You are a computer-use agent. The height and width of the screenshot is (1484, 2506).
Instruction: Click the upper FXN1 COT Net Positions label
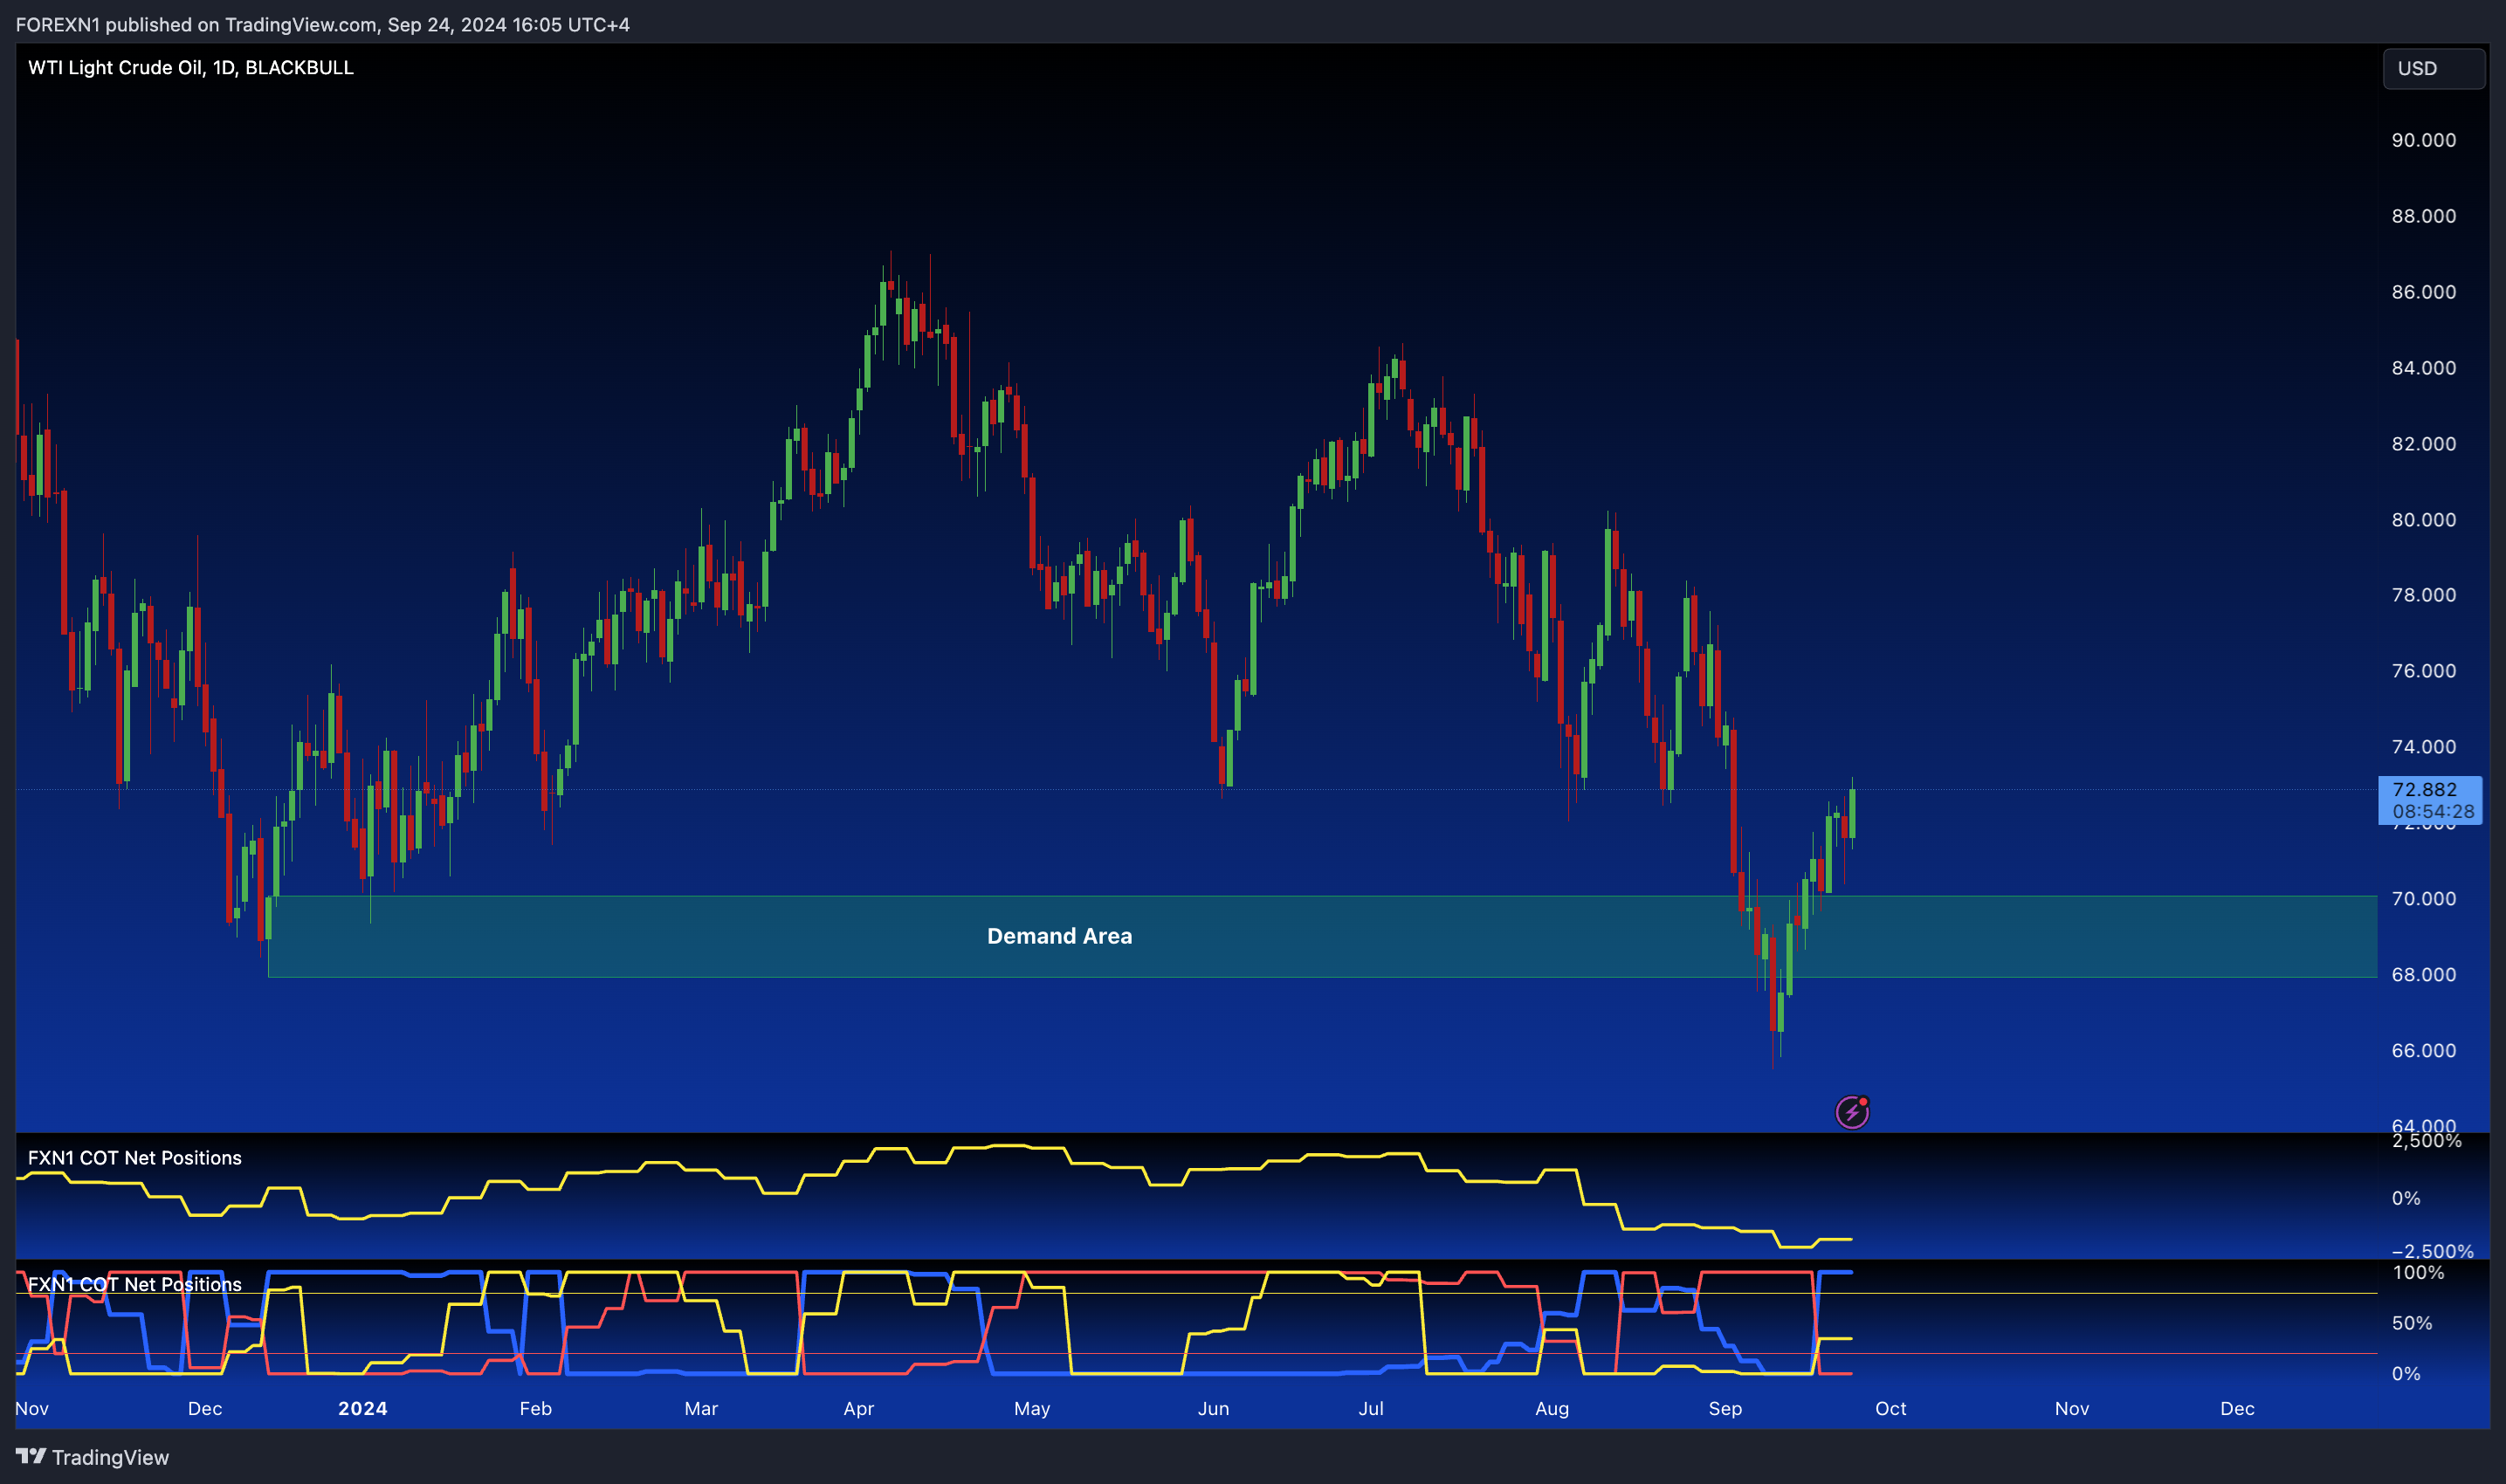(135, 1157)
